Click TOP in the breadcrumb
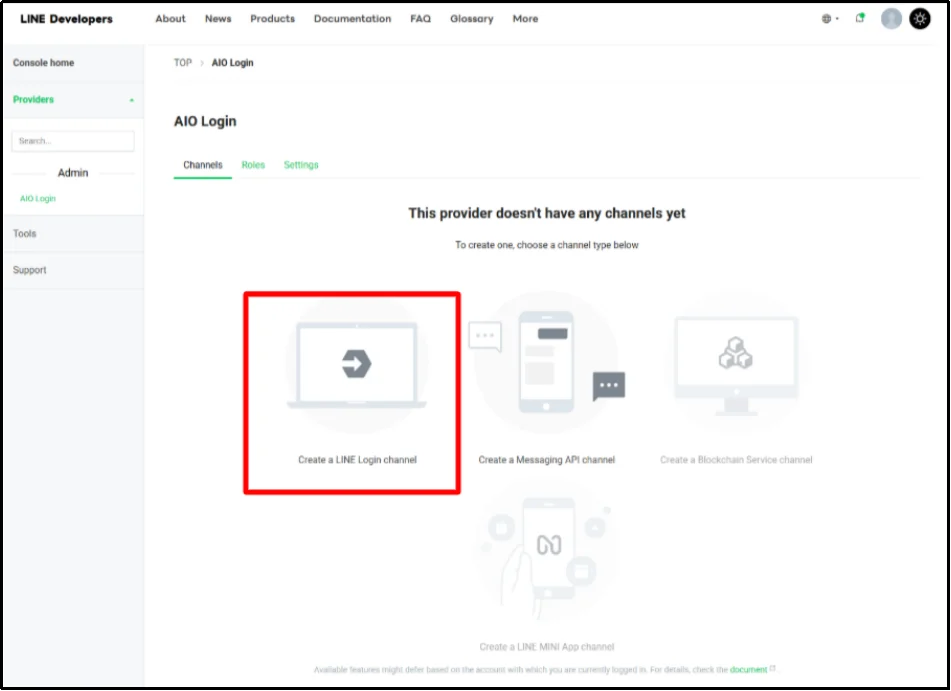This screenshot has height=691, width=951. (x=182, y=62)
